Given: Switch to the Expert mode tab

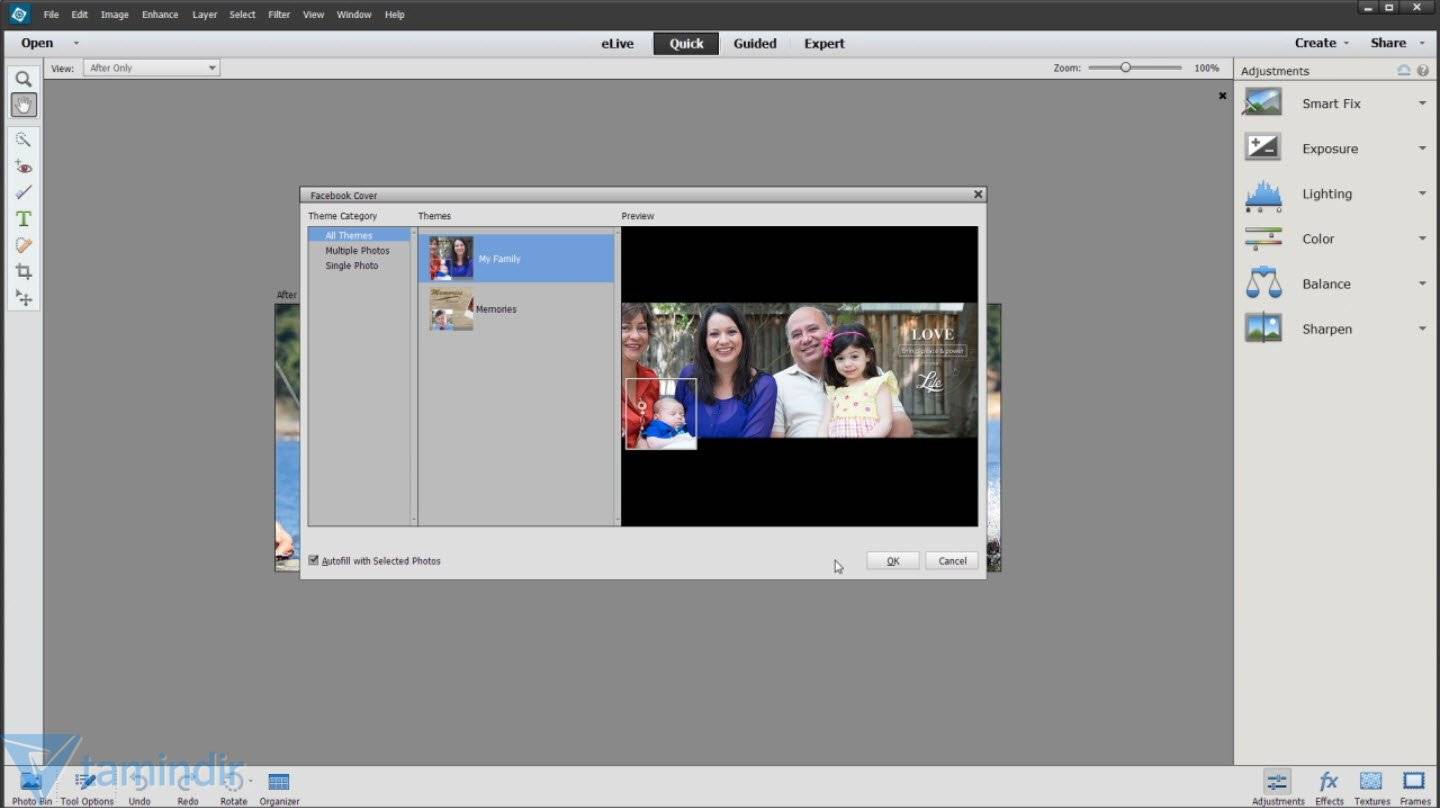Looking at the screenshot, I should [824, 43].
